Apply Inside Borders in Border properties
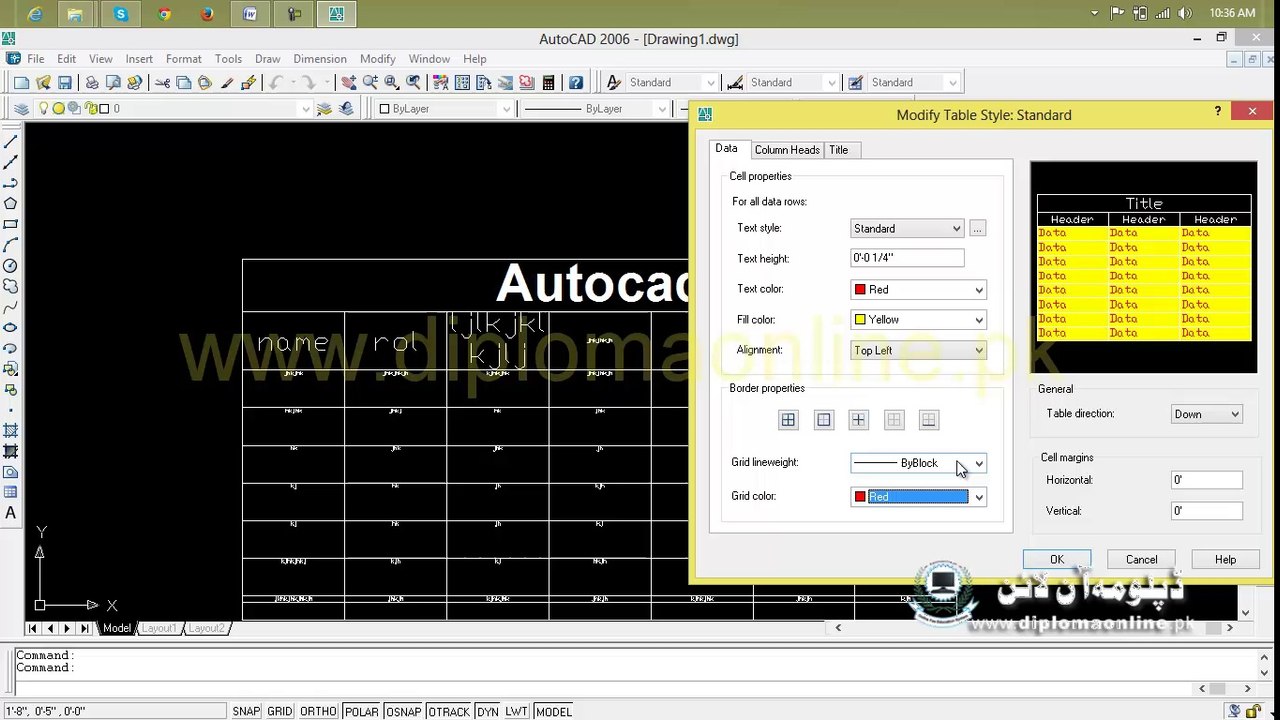This screenshot has width=1280, height=720. click(858, 420)
